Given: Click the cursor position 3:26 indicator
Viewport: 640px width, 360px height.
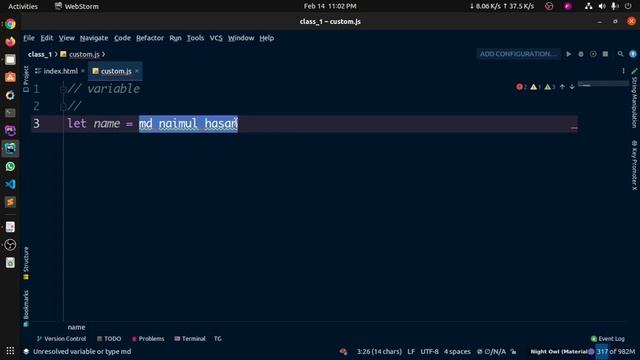Looking at the screenshot, I should coord(379,351).
